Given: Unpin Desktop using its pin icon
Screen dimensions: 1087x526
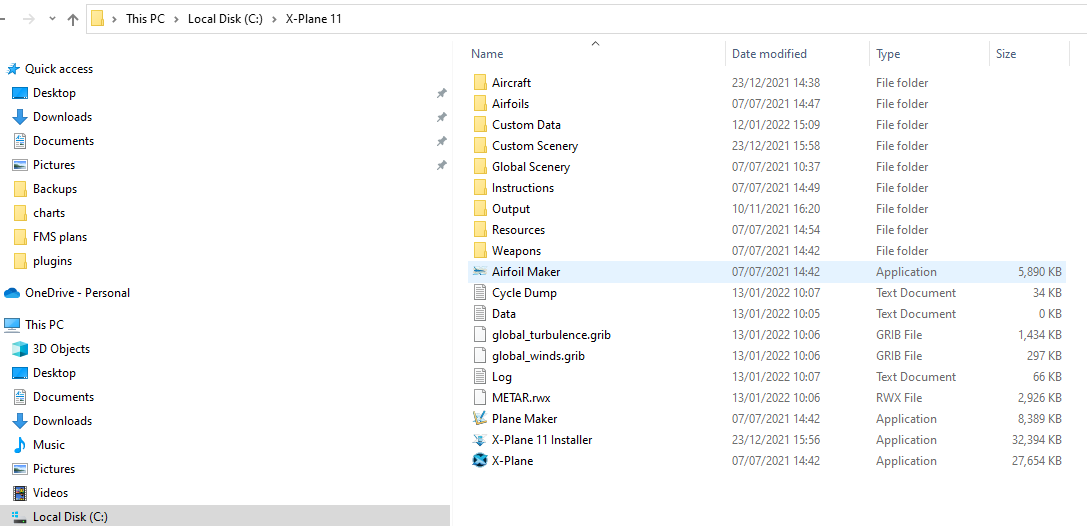Looking at the screenshot, I should pos(441,93).
